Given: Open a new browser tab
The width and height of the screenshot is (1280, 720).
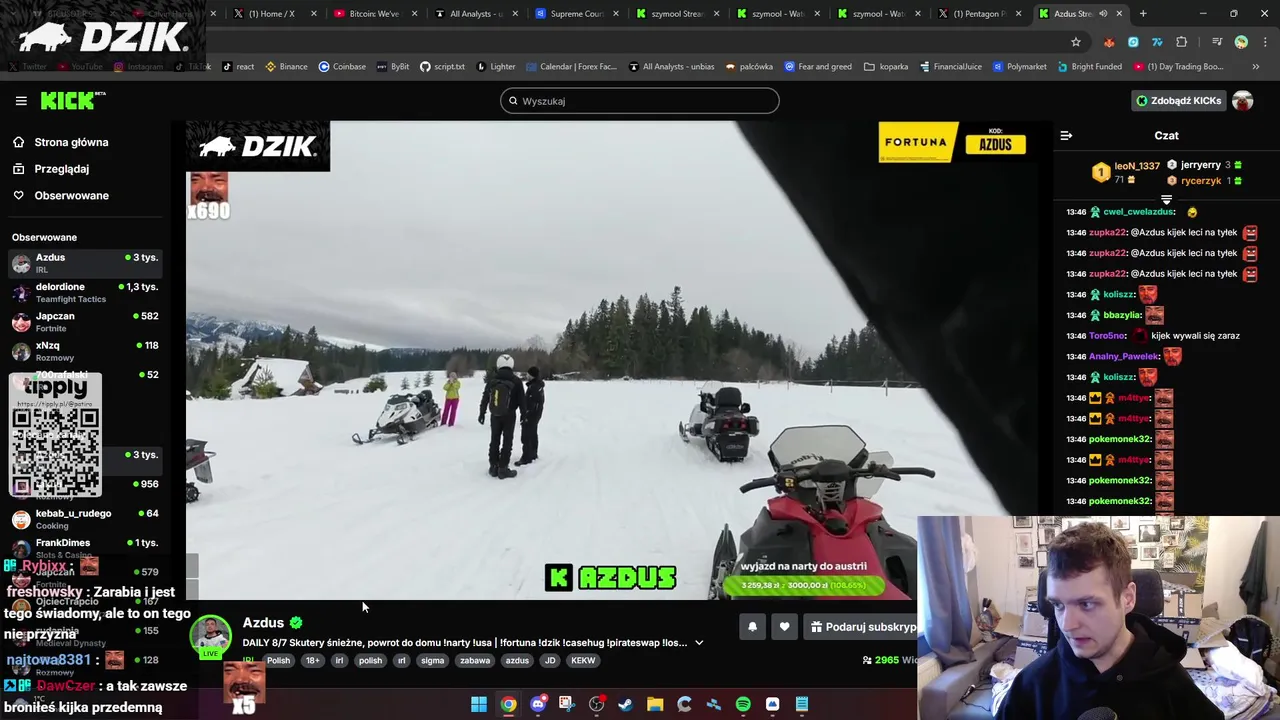Looking at the screenshot, I should point(1143,14).
